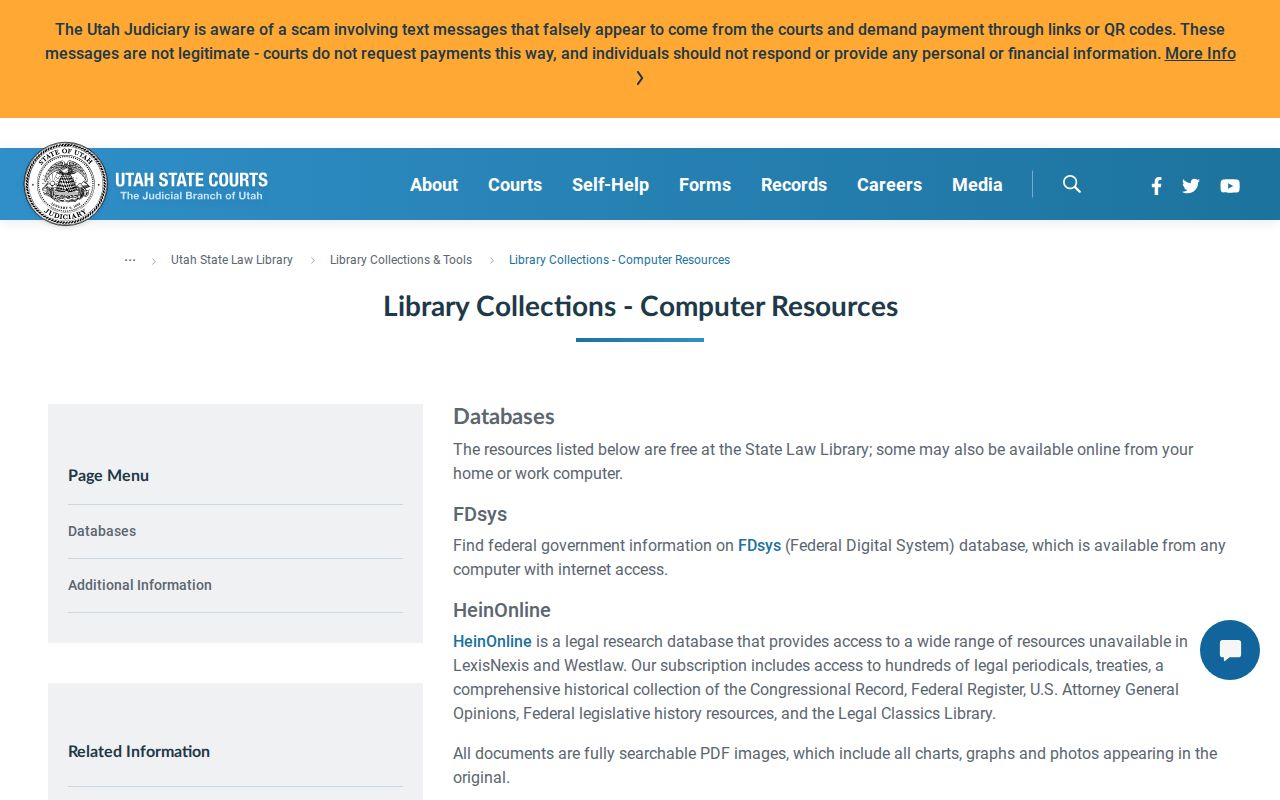Visit the Utah Courts Facebook page icon

pyautogui.click(x=1156, y=186)
